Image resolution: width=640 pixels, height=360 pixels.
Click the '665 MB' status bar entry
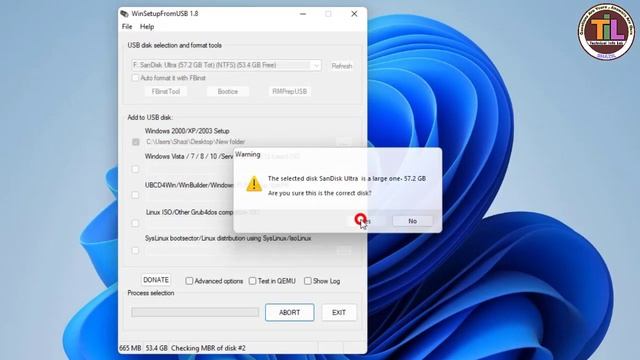tap(130, 348)
